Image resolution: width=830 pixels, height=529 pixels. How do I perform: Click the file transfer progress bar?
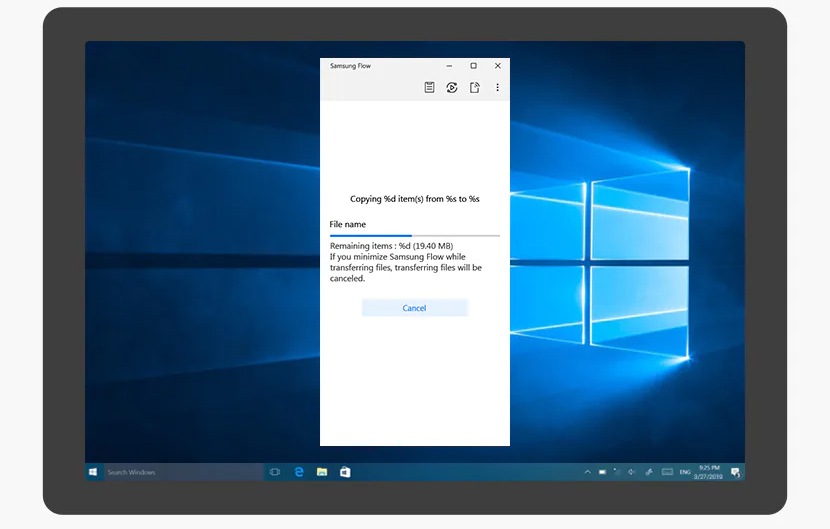414,236
